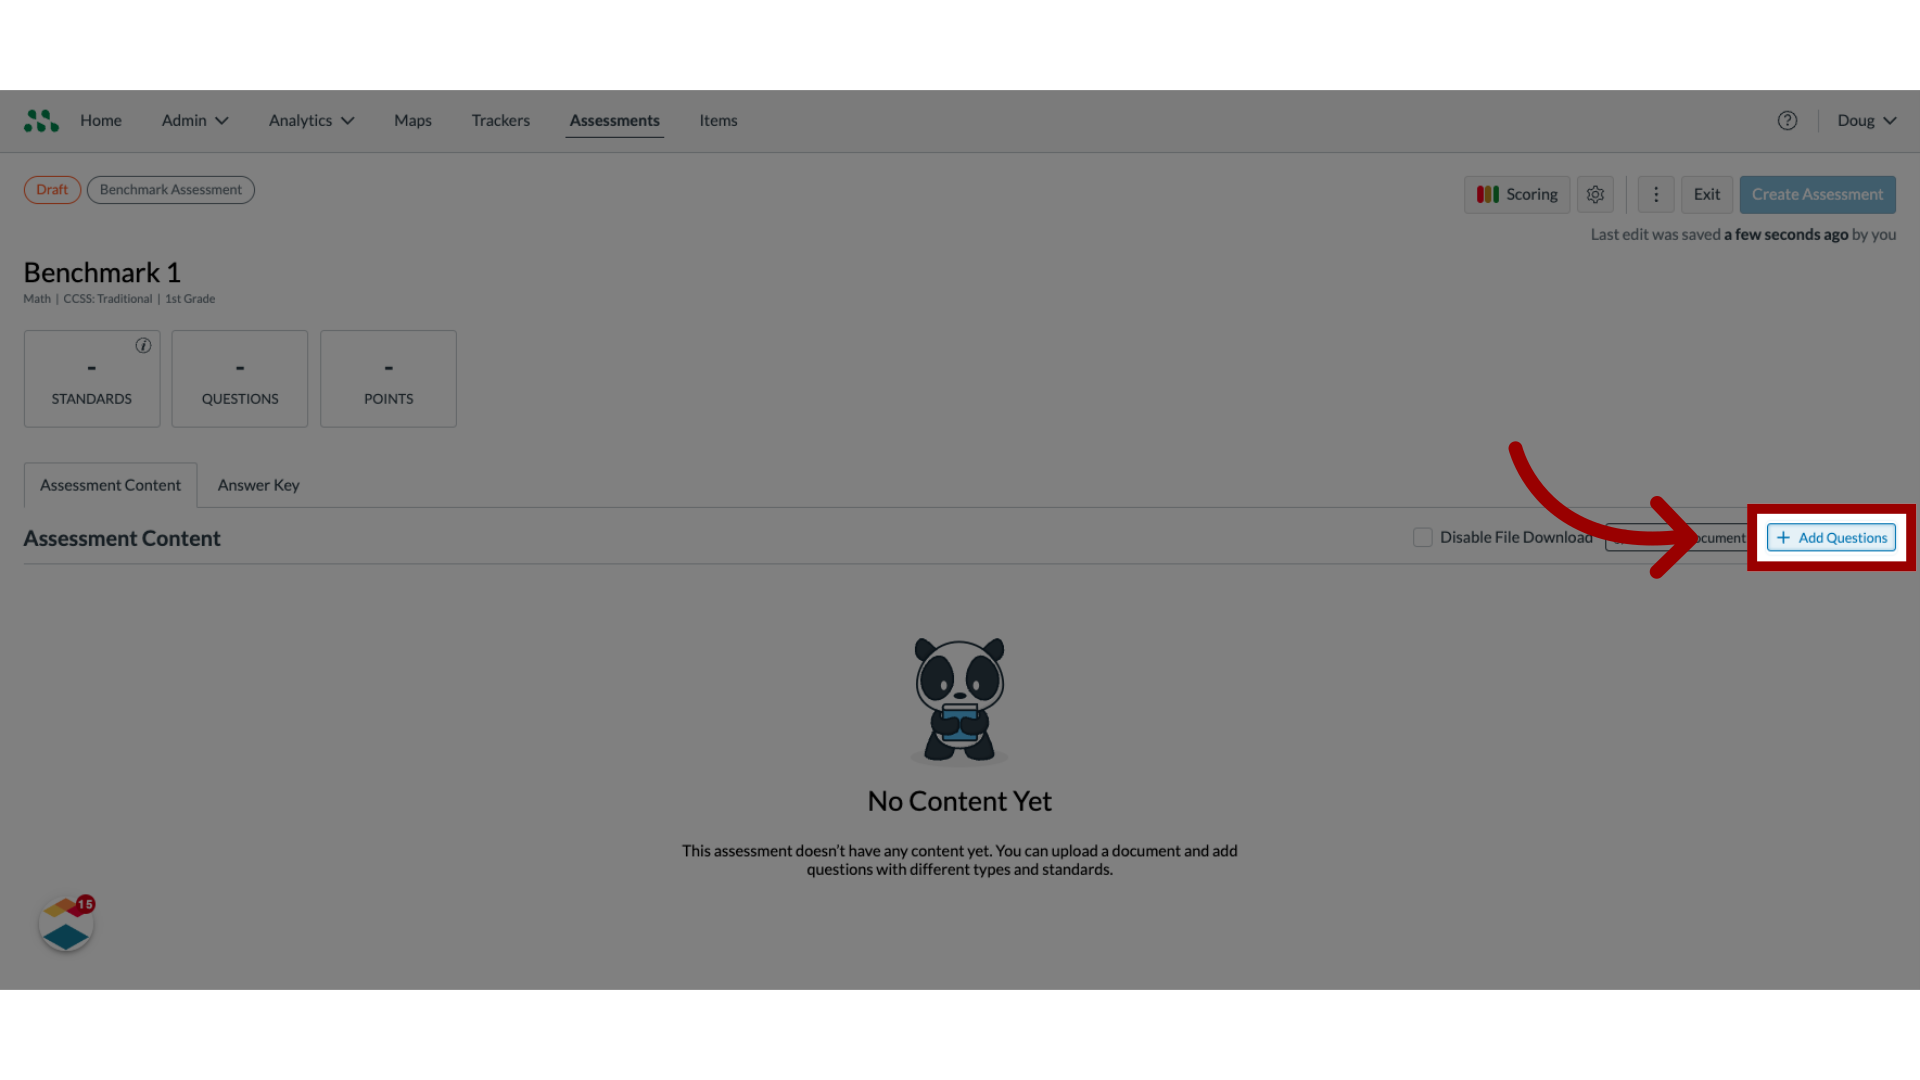Click the more options ellipsis icon

pos(1656,194)
